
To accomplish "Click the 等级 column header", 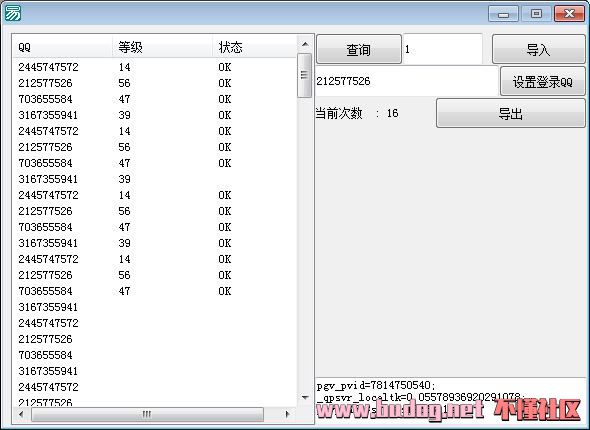I will (x=162, y=47).
